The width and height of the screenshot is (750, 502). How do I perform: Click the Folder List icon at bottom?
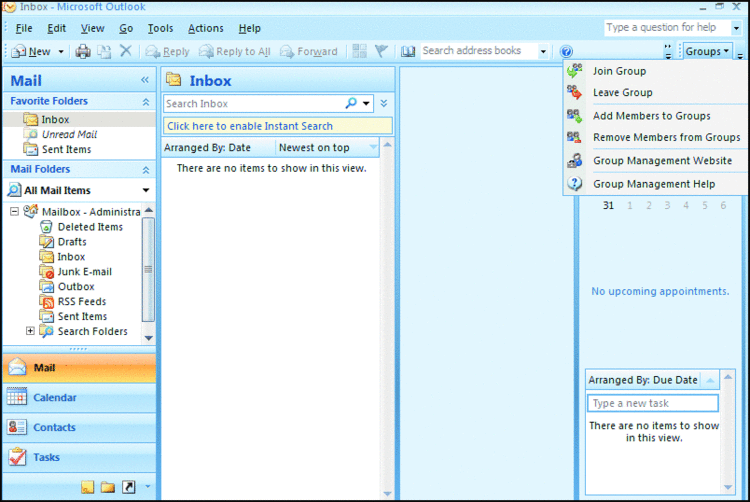tap(108, 487)
